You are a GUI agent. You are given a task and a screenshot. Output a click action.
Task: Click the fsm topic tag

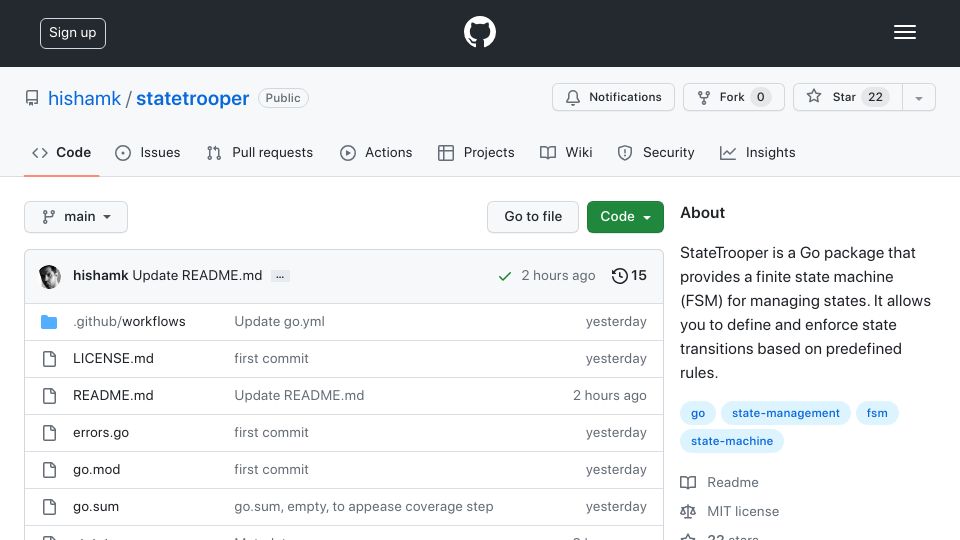877,413
